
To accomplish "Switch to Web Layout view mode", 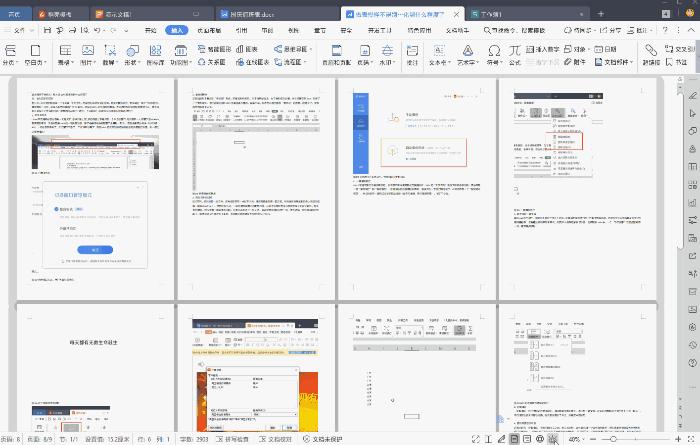I will click(x=540, y=439).
